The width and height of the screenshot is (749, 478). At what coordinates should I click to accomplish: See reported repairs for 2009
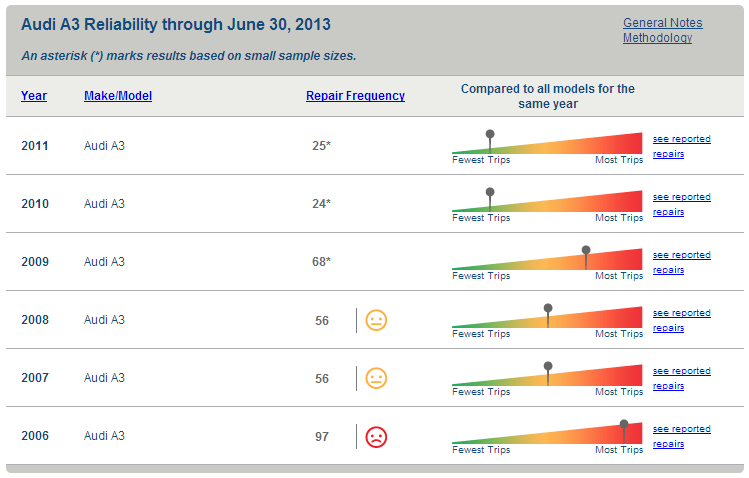[x=681, y=262]
